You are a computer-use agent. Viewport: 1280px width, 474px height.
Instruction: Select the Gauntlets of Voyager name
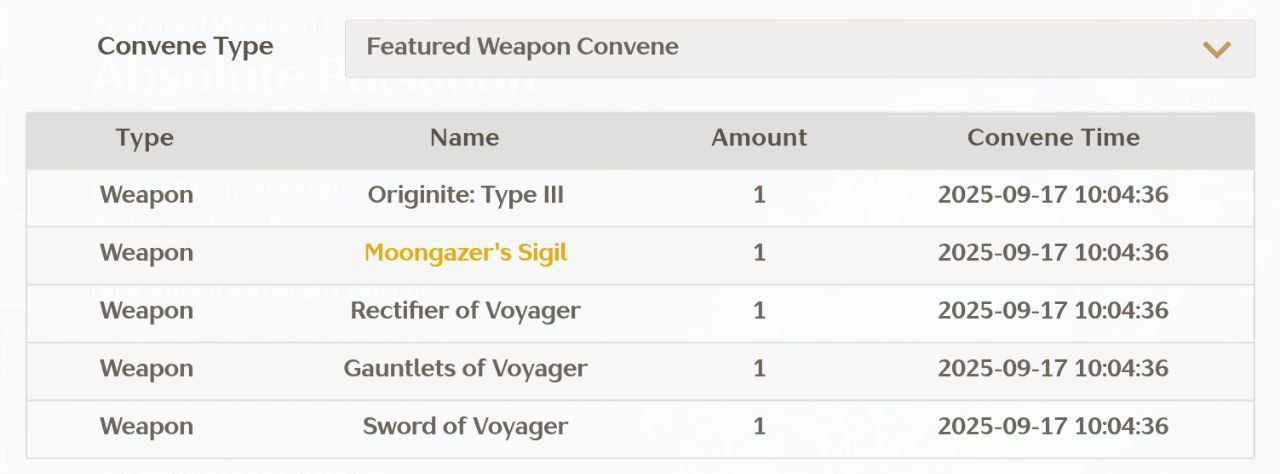[x=465, y=369]
